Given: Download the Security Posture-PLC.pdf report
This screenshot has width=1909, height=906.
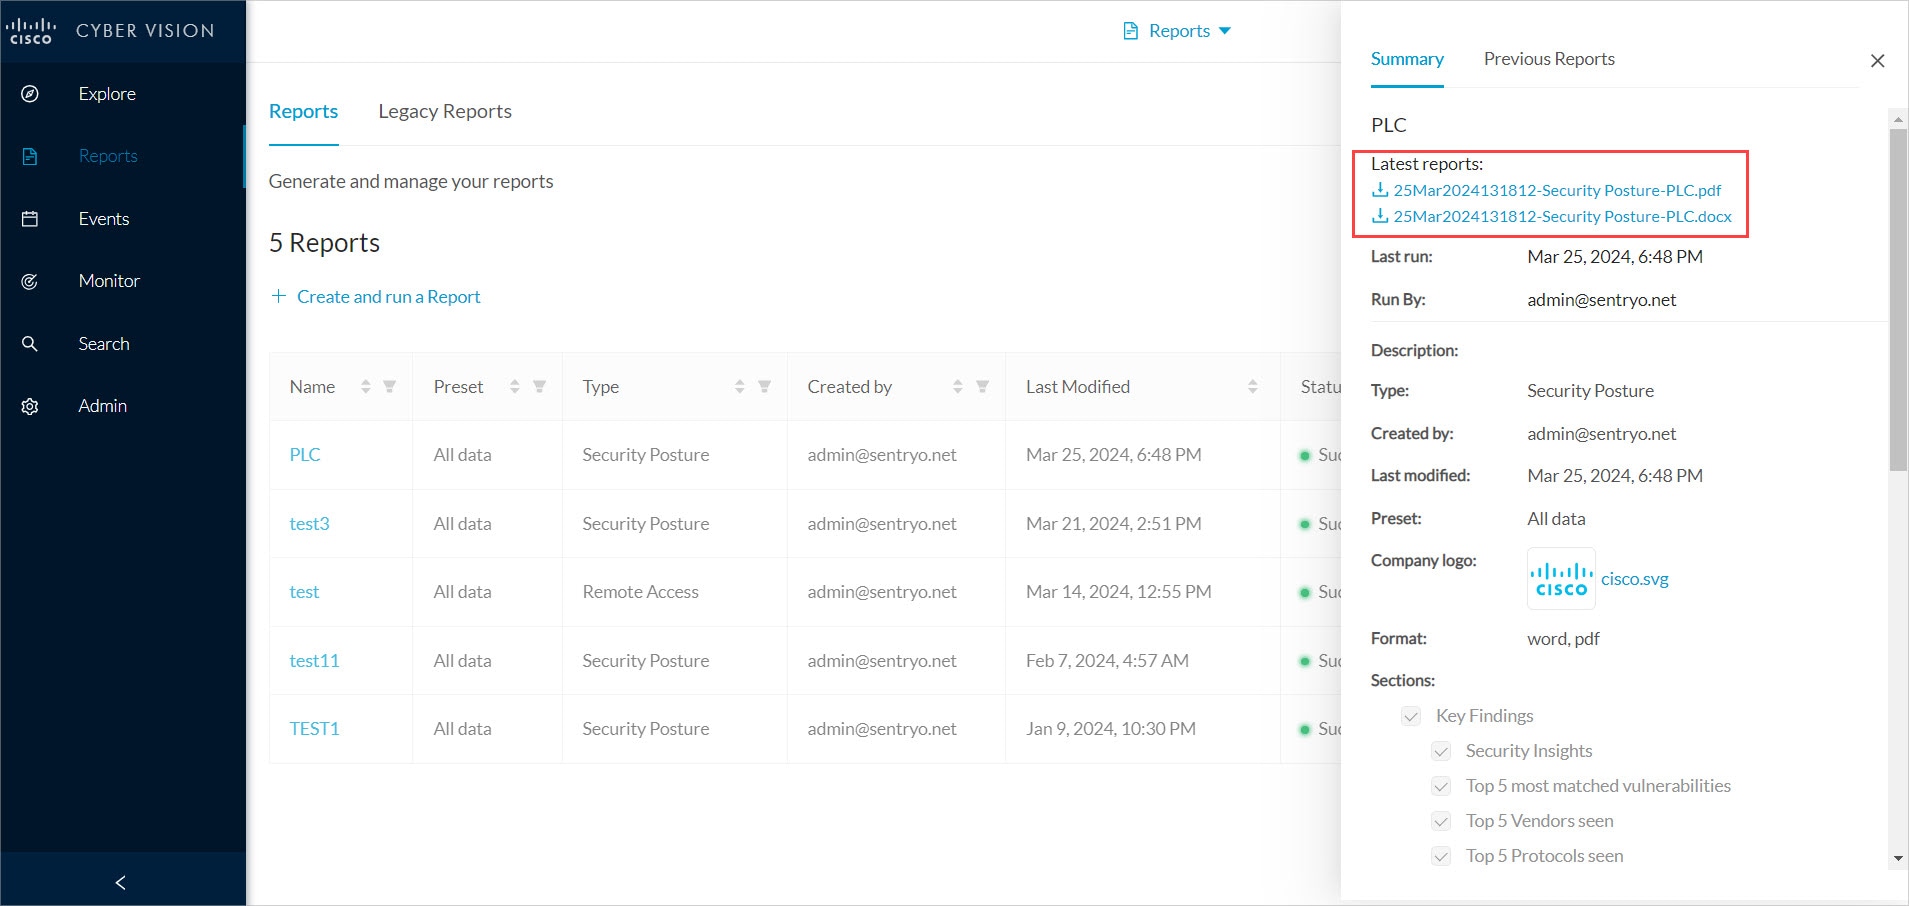Looking at the screenshot, I should tap(1556, 190).
